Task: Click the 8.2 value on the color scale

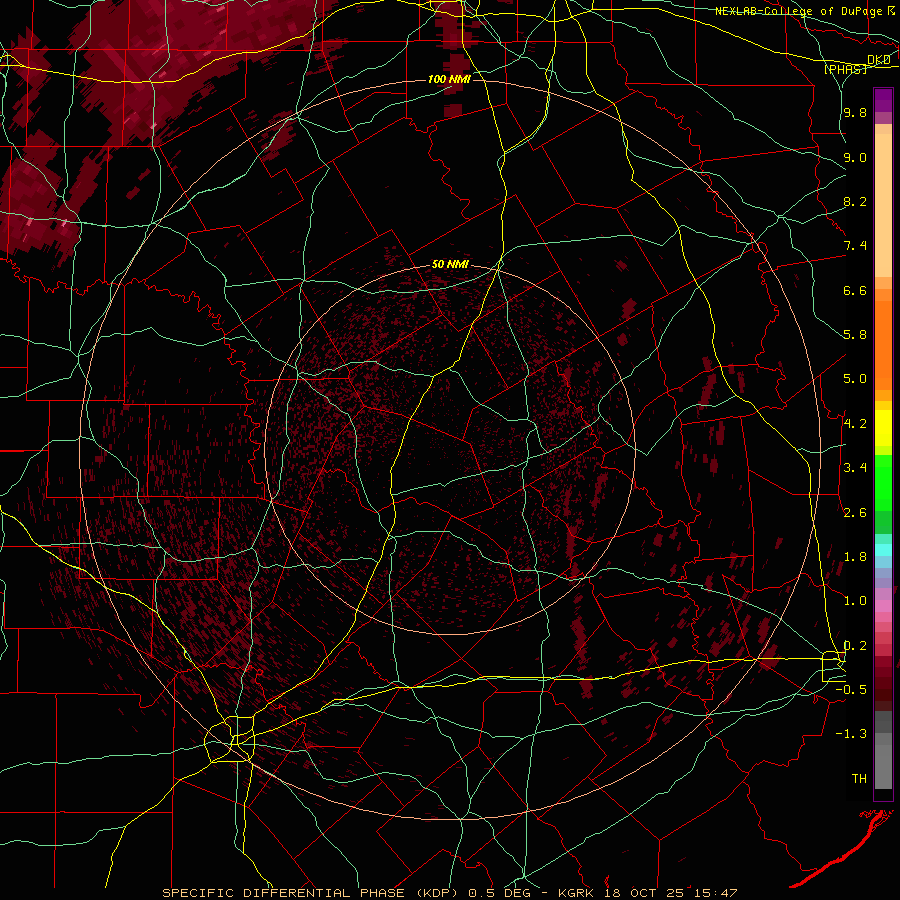Action: [855, 201]
